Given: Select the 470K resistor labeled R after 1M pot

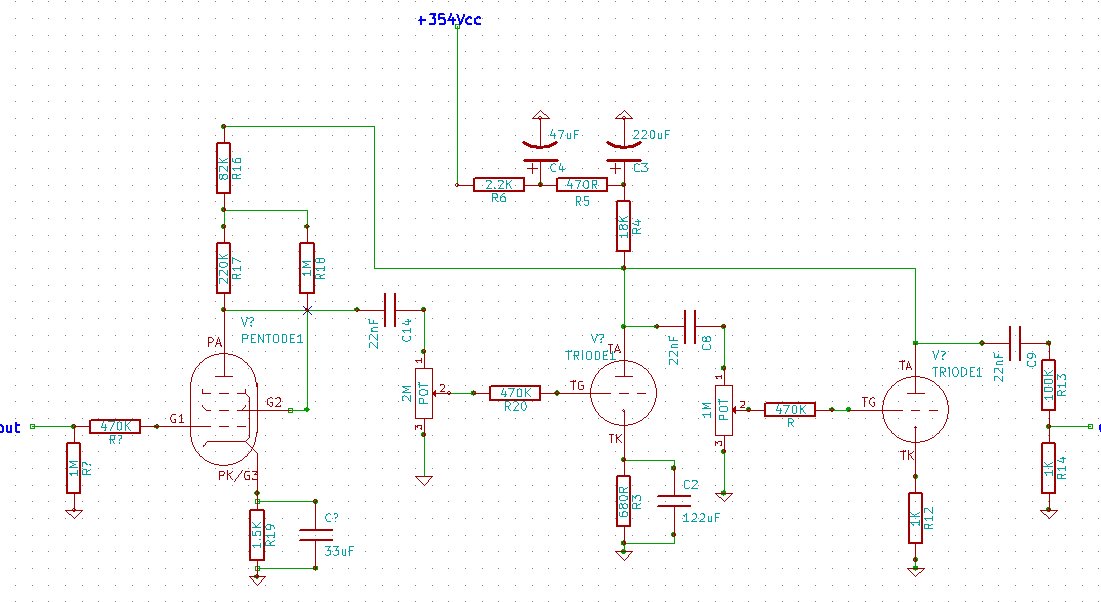Looking at the screenshot, I should tap(790, 410).
